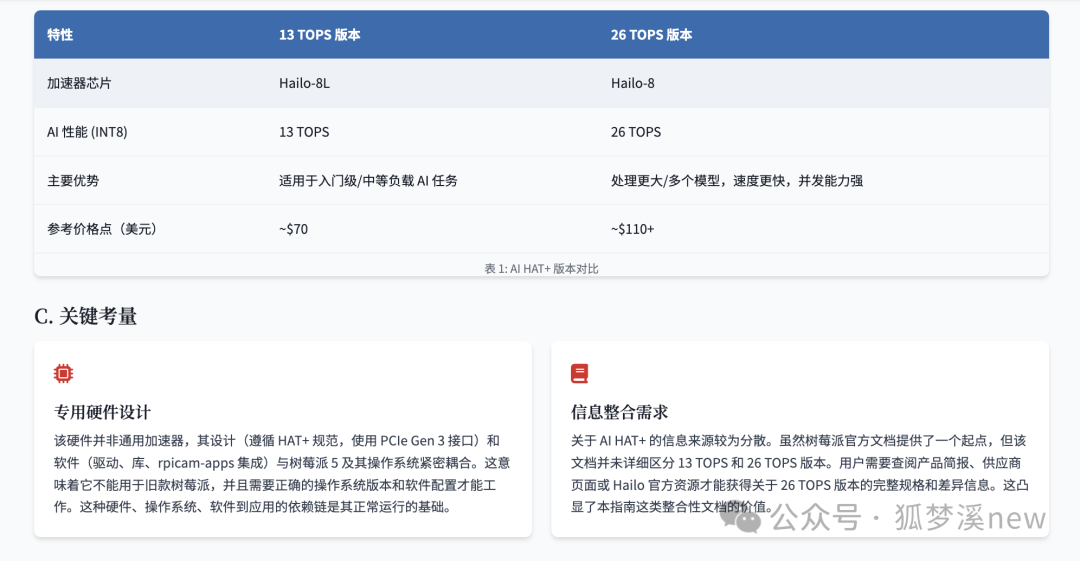Click the AI 性能 (INT8) row label

[x=87, y=132]
